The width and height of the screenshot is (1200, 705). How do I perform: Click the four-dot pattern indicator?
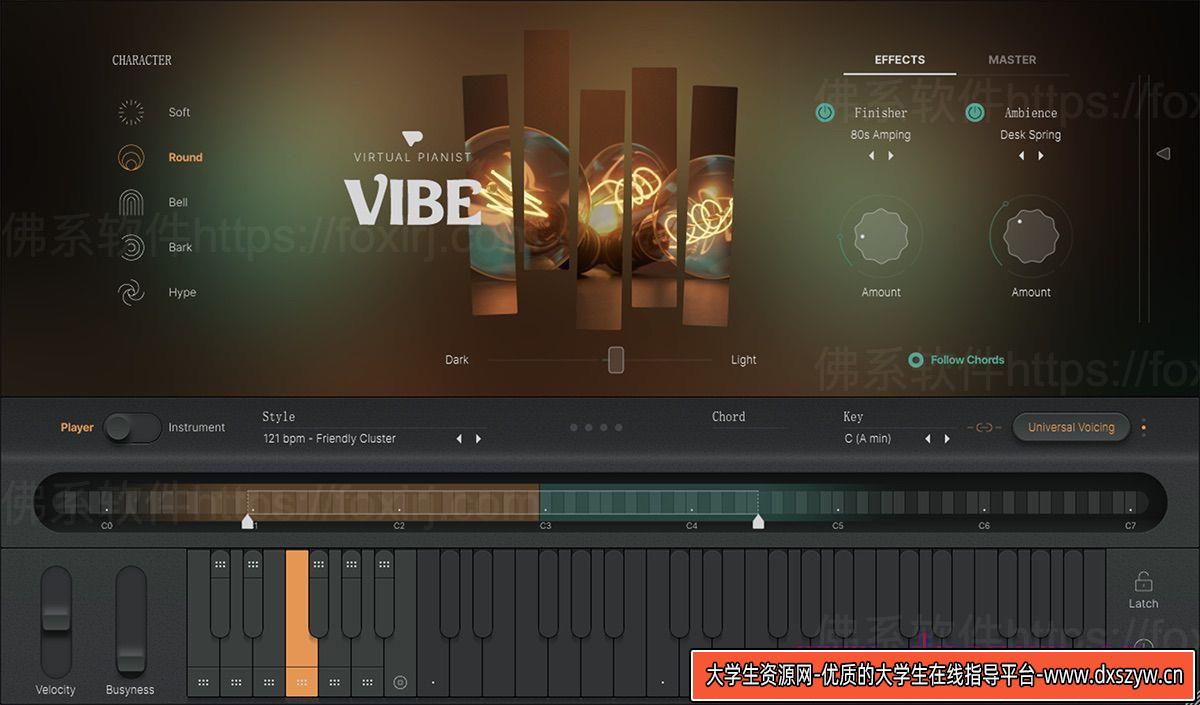596,428
